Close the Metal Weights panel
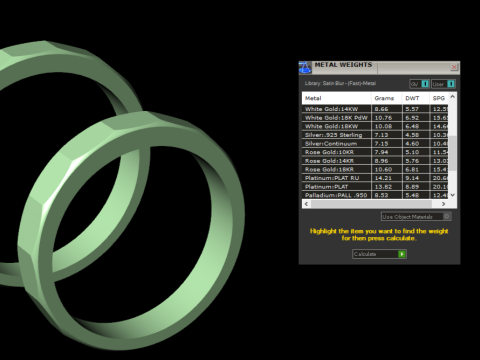480x360 pixels. point(454,67)
